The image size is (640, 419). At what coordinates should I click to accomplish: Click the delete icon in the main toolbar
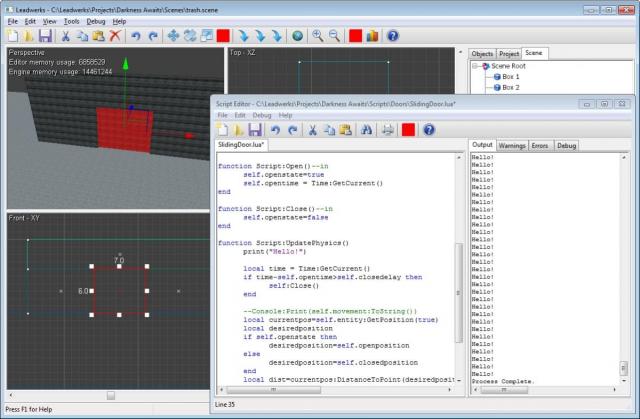coord(116,35)
